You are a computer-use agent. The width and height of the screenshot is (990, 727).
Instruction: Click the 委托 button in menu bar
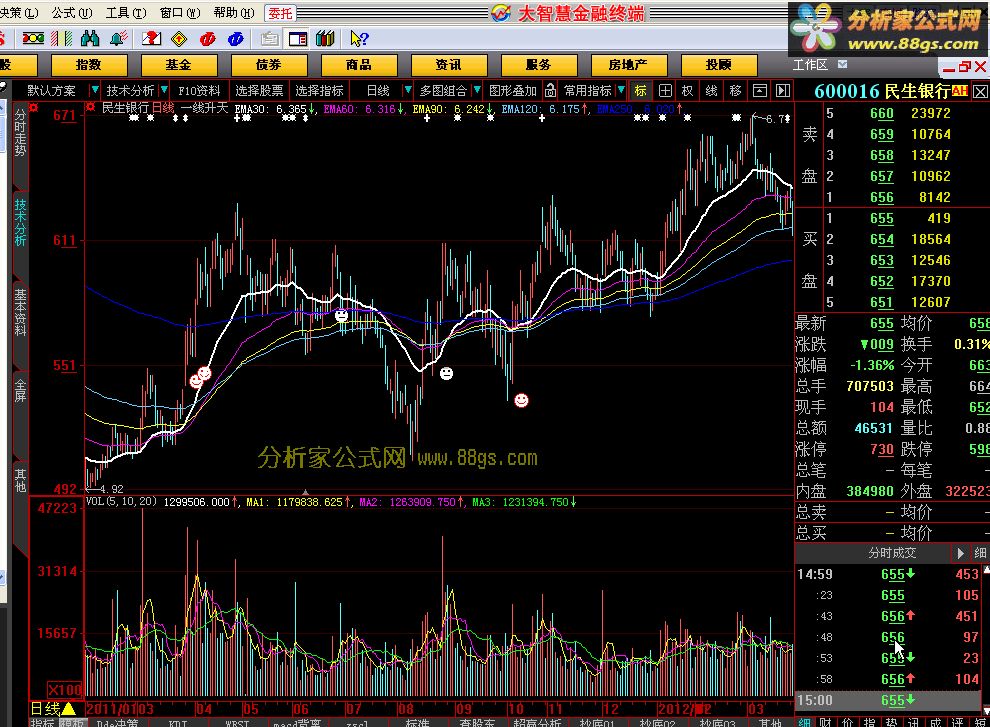click(280, 13)
